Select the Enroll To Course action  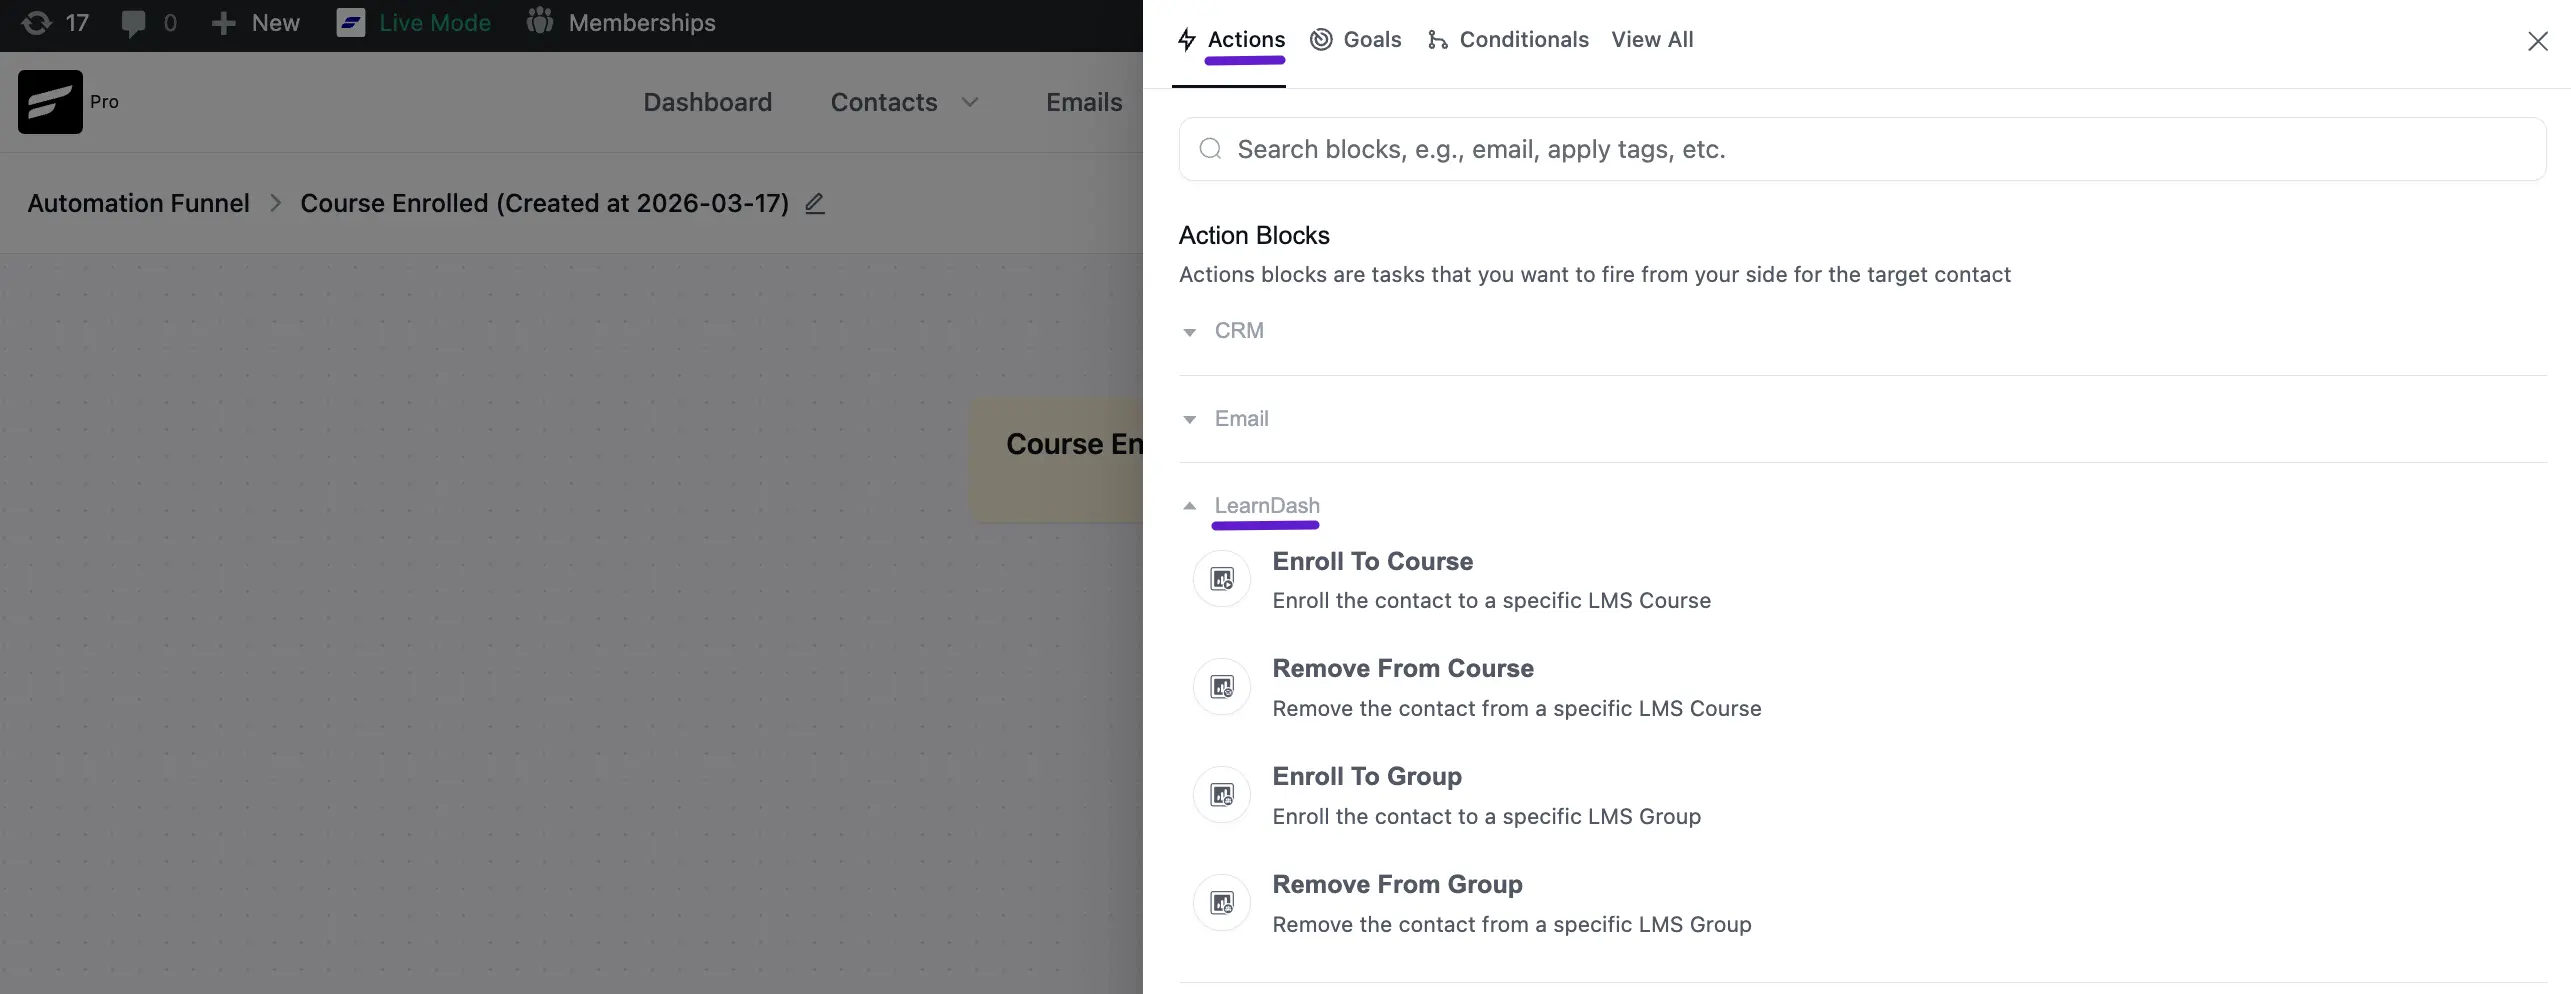pos(1372,561)
